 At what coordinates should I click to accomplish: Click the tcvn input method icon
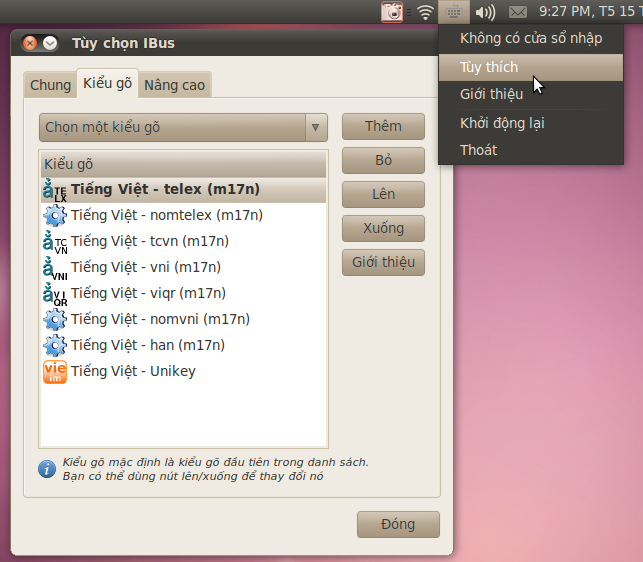[54, 241]
